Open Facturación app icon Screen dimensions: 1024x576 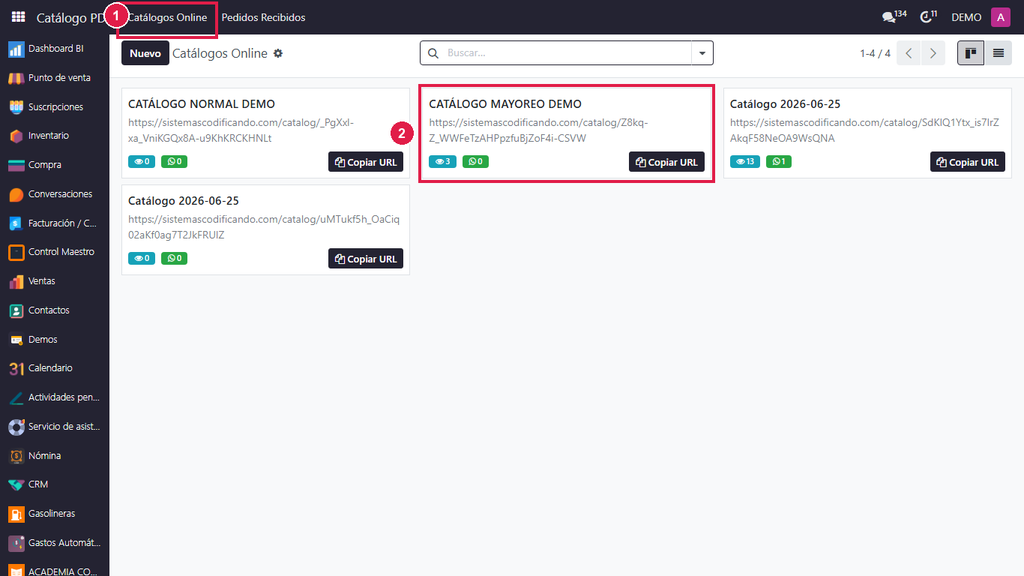[16, 223]
